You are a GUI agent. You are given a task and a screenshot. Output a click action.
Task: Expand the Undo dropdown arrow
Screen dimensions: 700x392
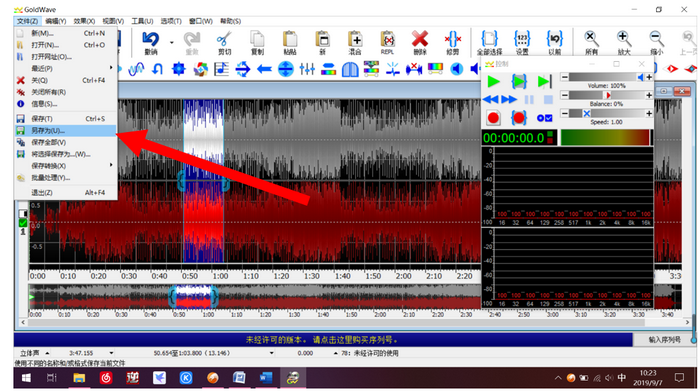point(171,43)
